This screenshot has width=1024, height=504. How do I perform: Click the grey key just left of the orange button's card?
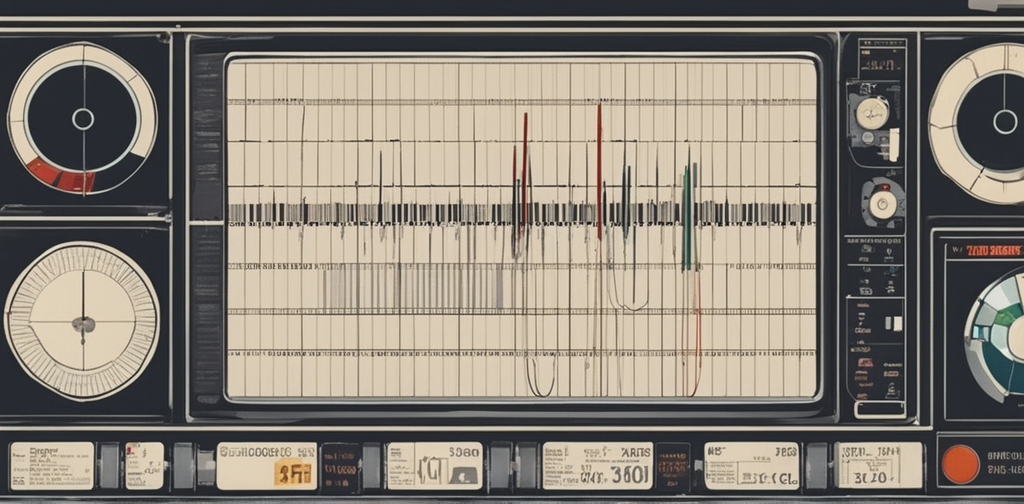tap(816, 466)
